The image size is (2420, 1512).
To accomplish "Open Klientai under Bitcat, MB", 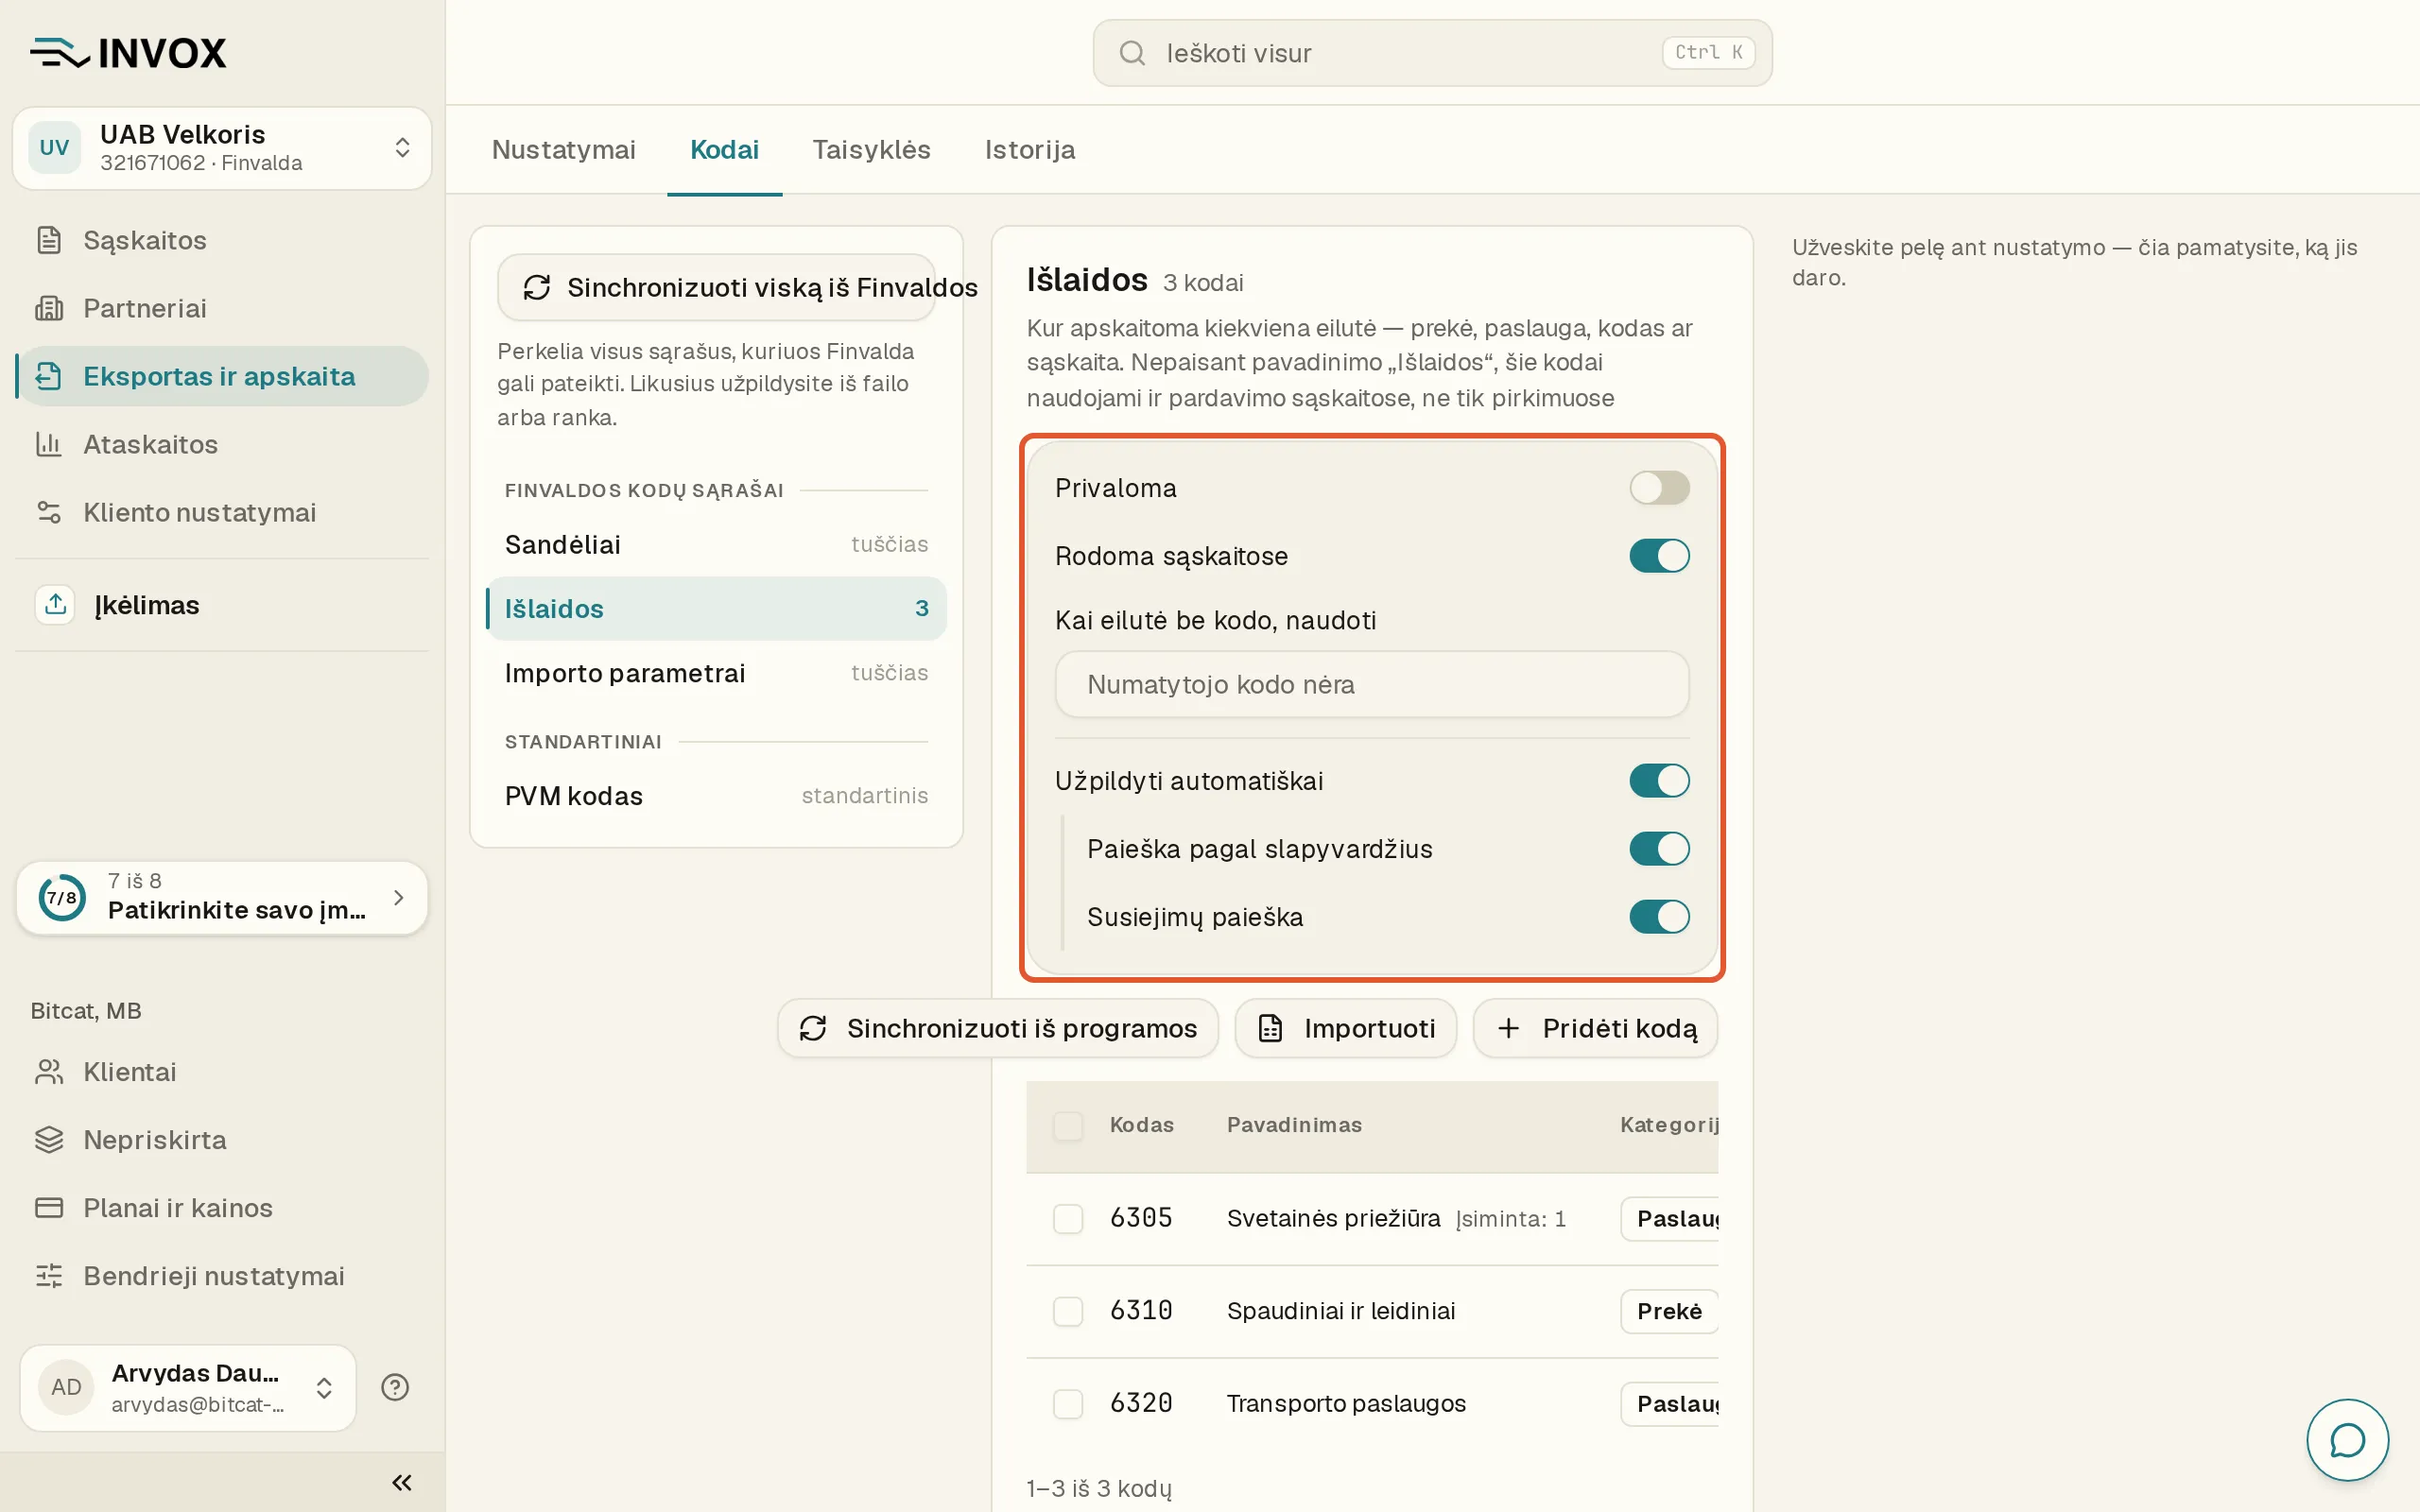I will 222,1072.
